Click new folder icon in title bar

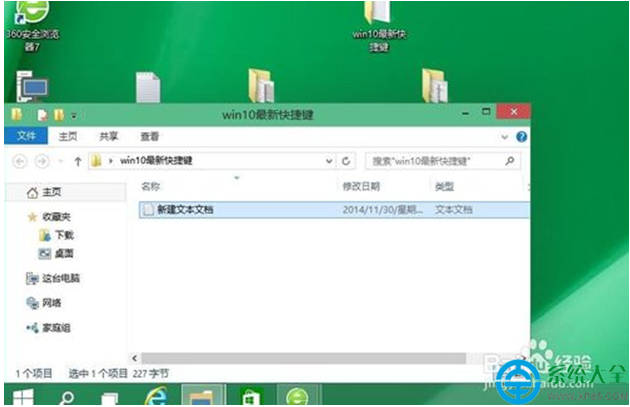pos(59,115)
